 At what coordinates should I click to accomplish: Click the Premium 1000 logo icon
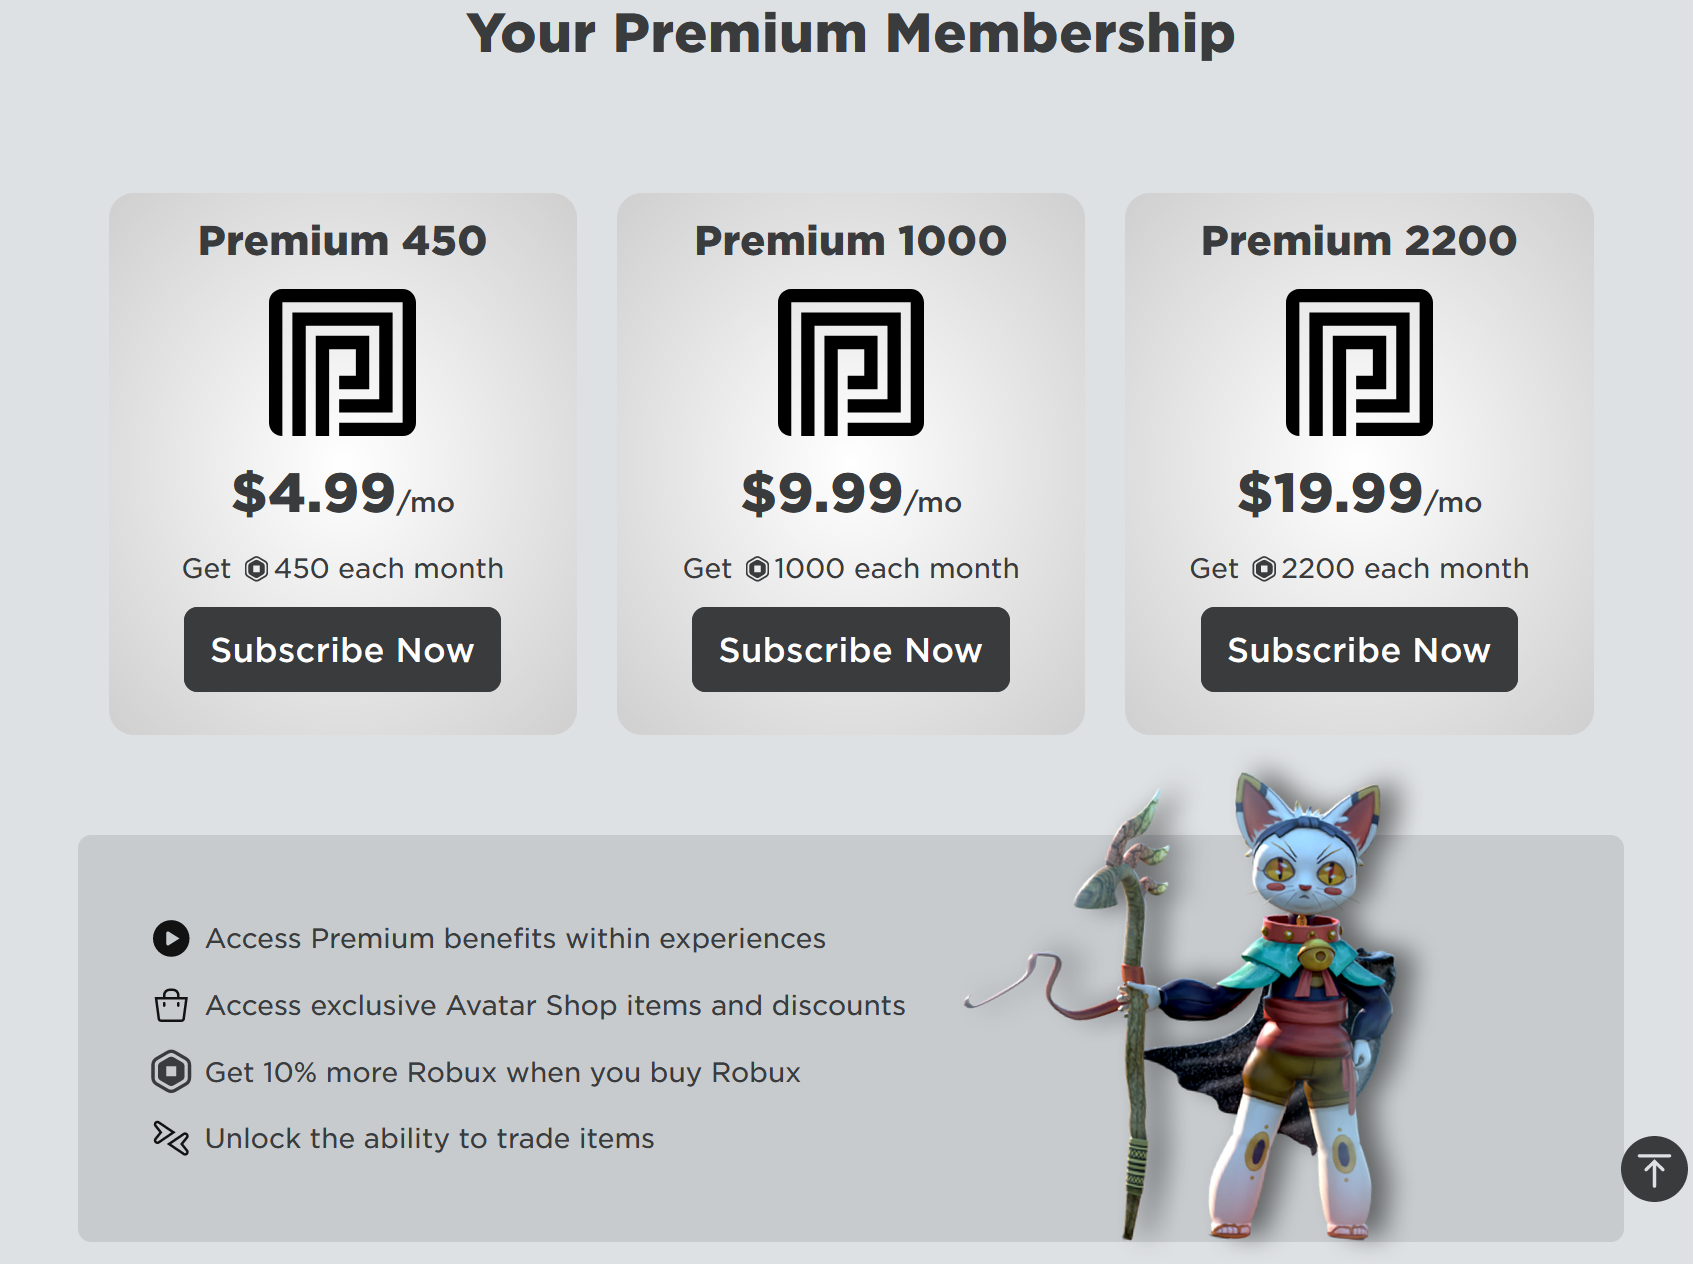pyautogui.click(x=851, y=362)
